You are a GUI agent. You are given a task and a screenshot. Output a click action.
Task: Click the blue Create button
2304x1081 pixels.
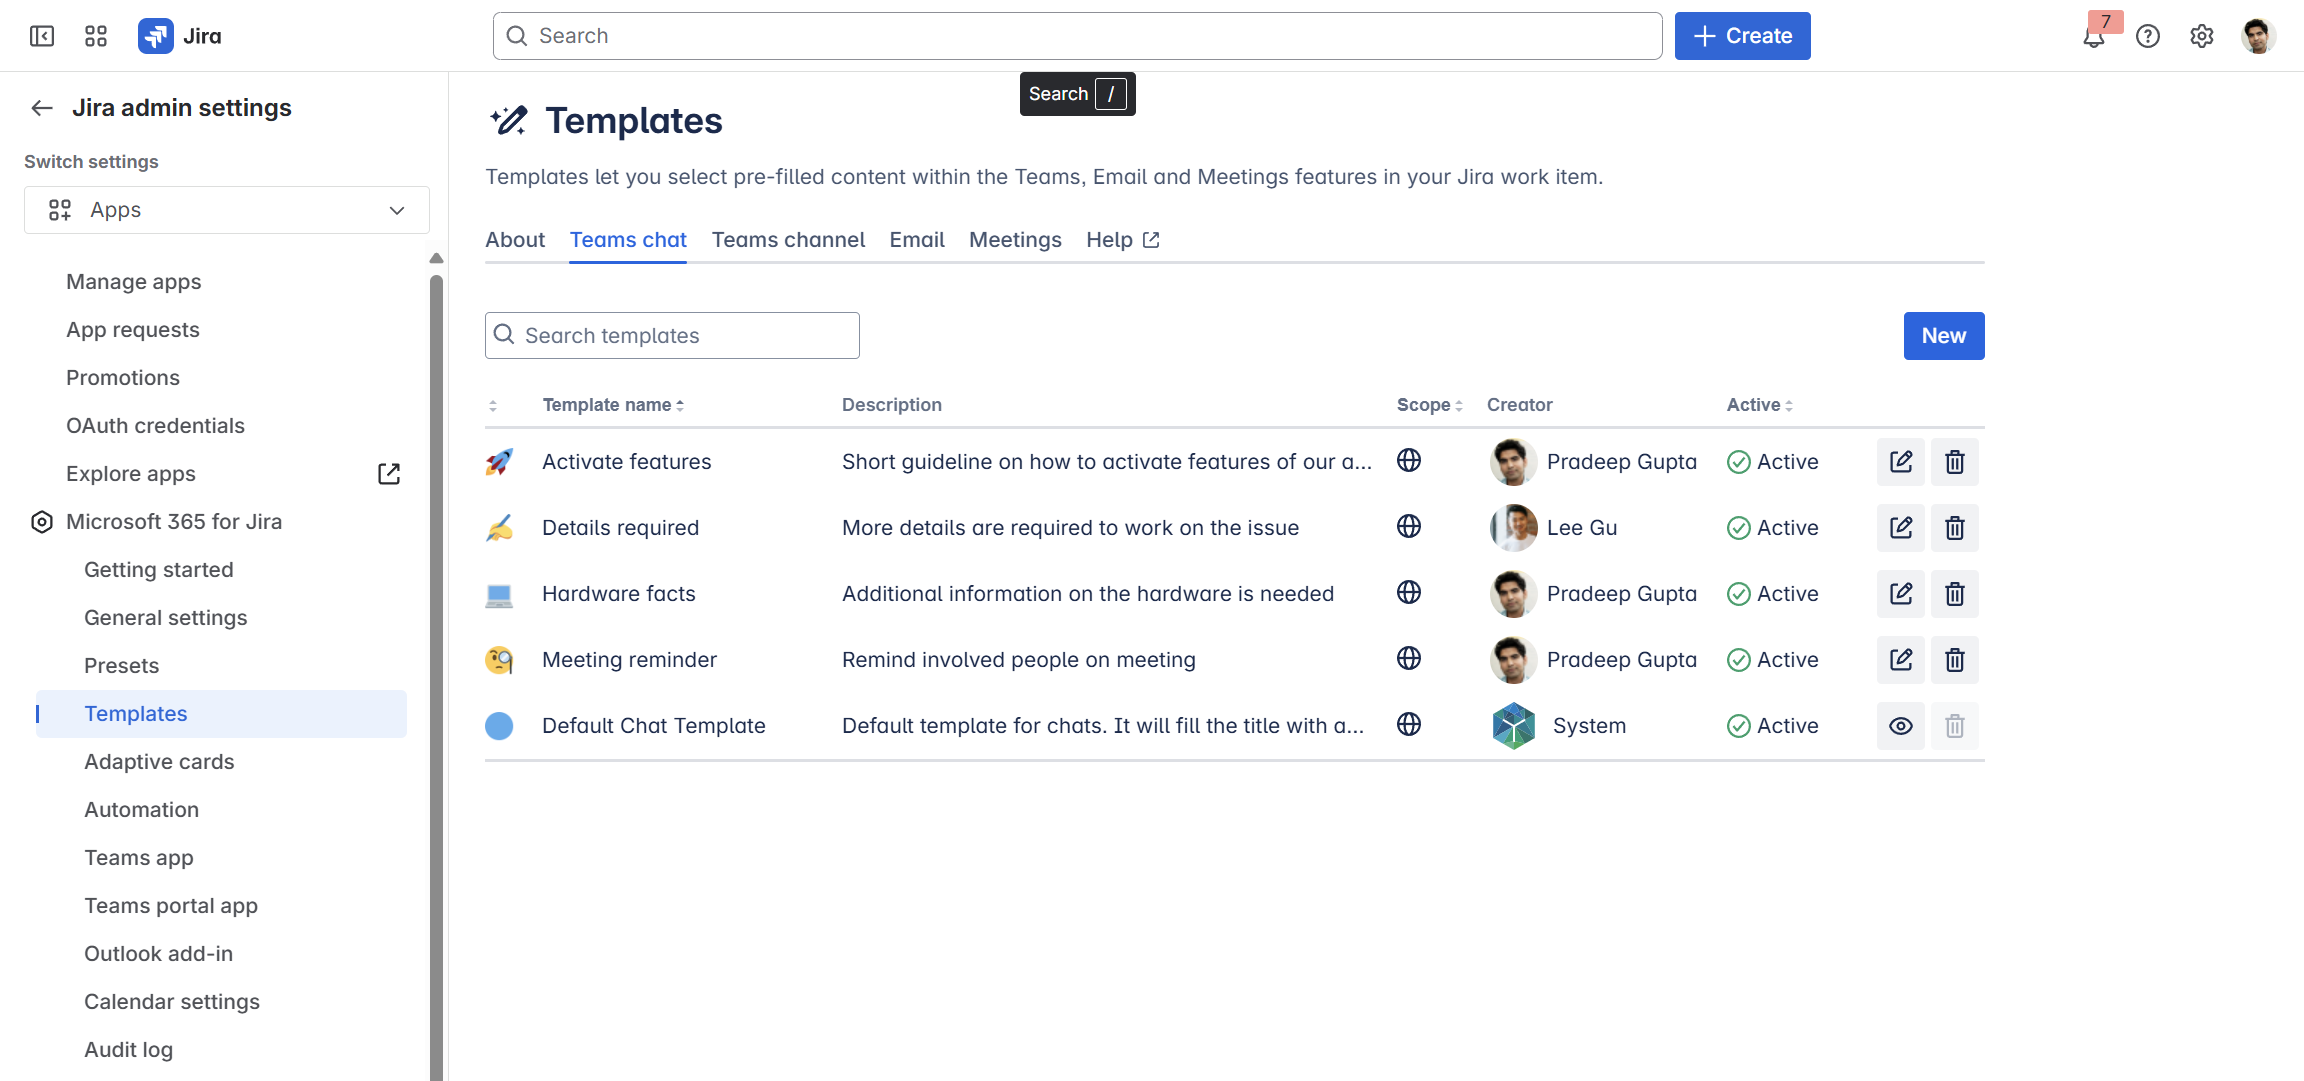[x=1742, y=36]
